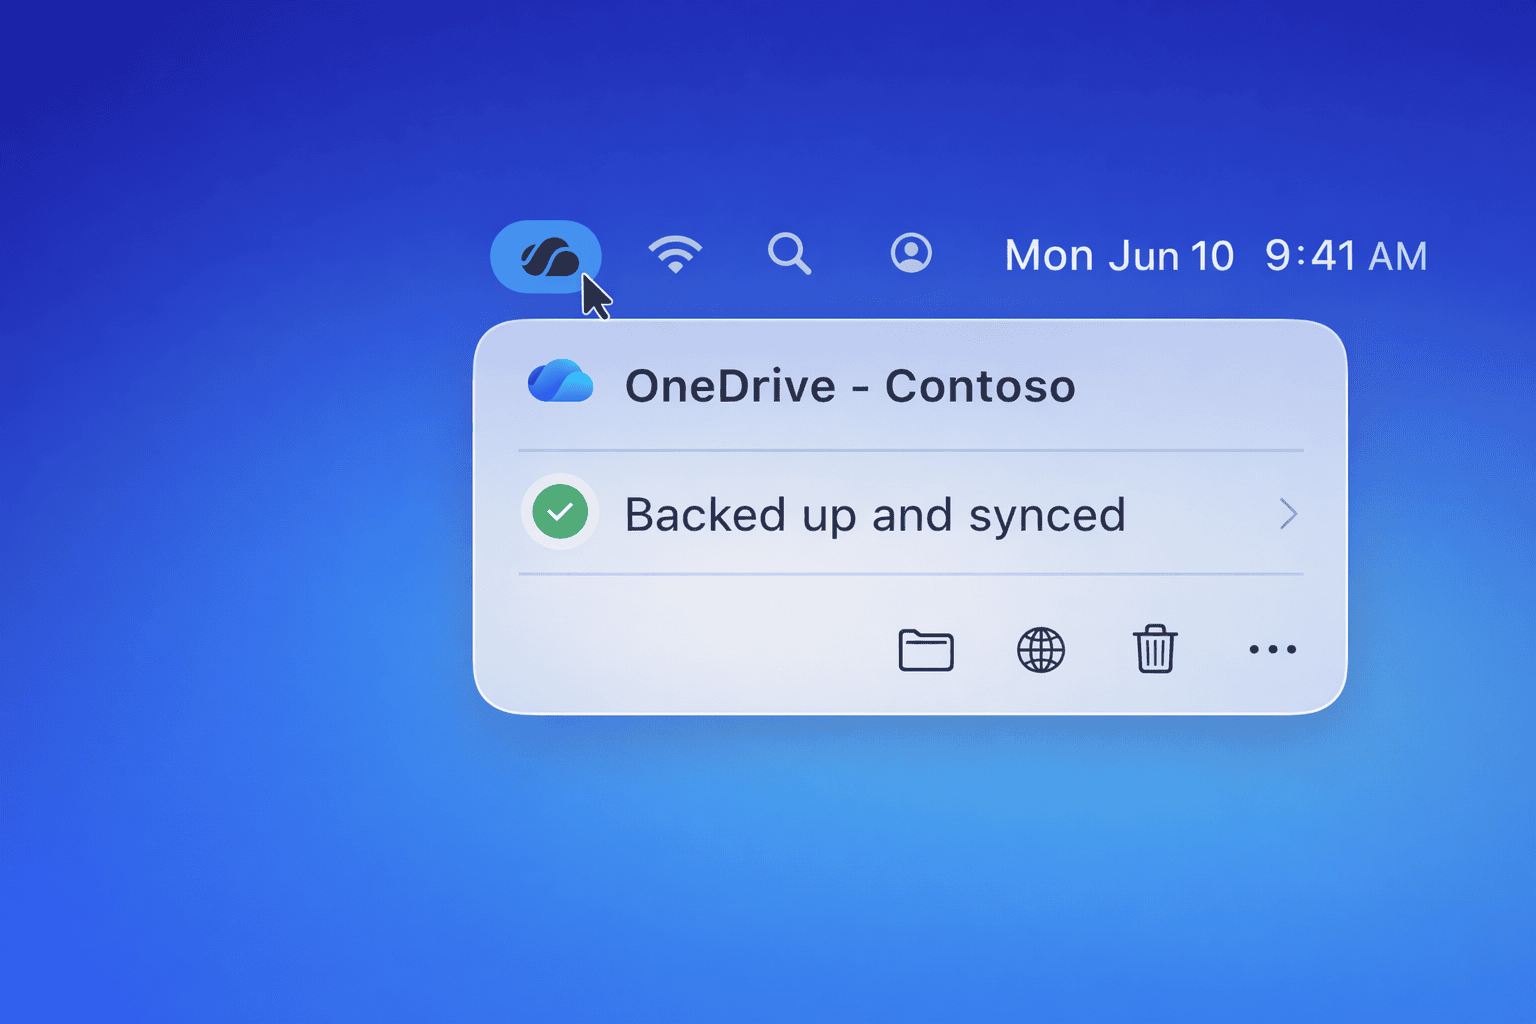
Task: View OneDrive online via globe icon
Action: [x=1041, y=650]
